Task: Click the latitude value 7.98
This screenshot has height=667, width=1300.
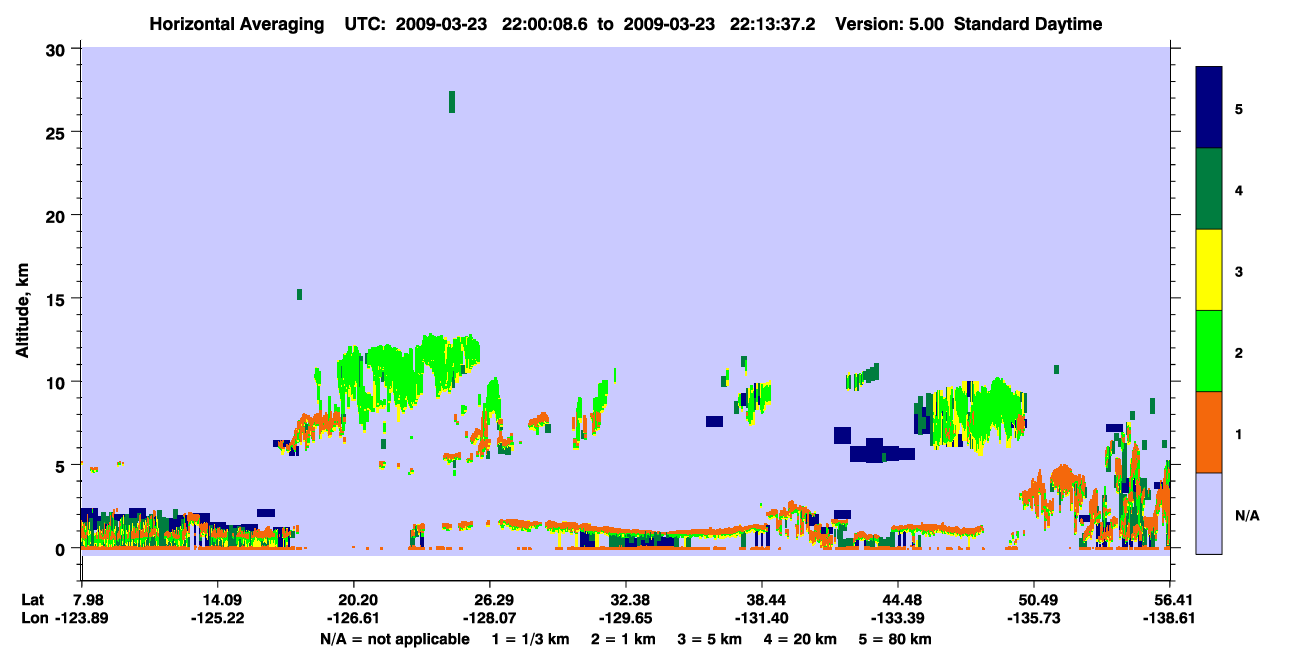Action: tap(81, 600)
